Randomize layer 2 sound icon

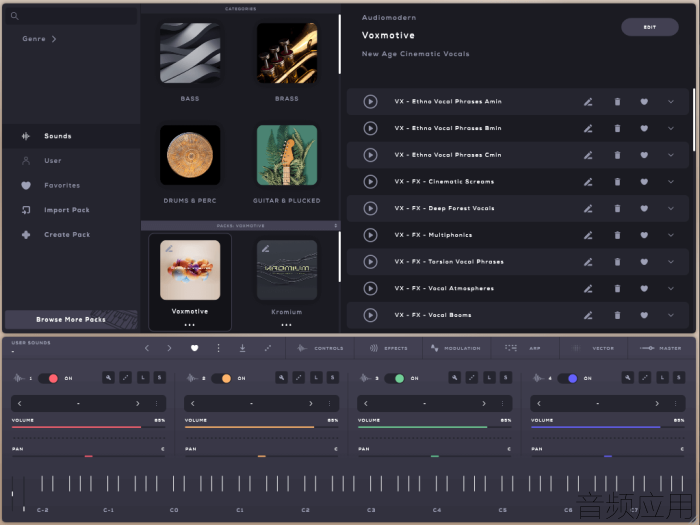coord(299,378)
